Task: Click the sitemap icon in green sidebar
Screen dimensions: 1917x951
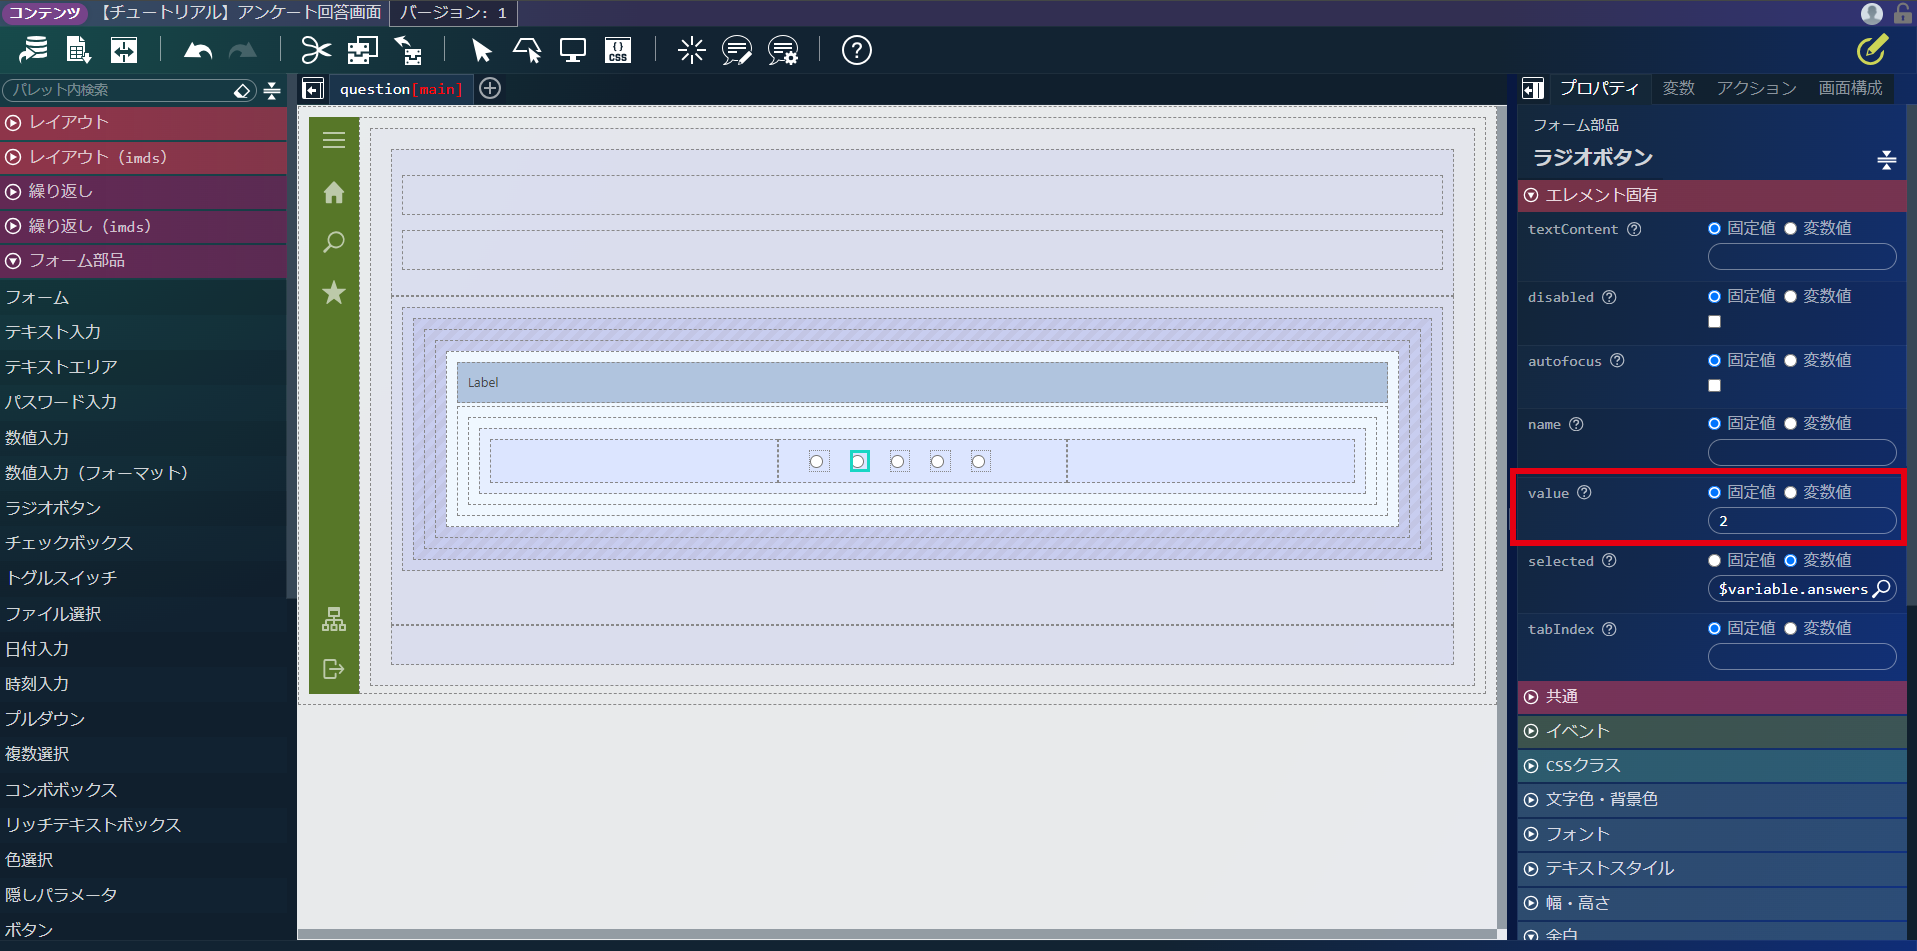Action: pyautogui.click(x=334, y=619)
